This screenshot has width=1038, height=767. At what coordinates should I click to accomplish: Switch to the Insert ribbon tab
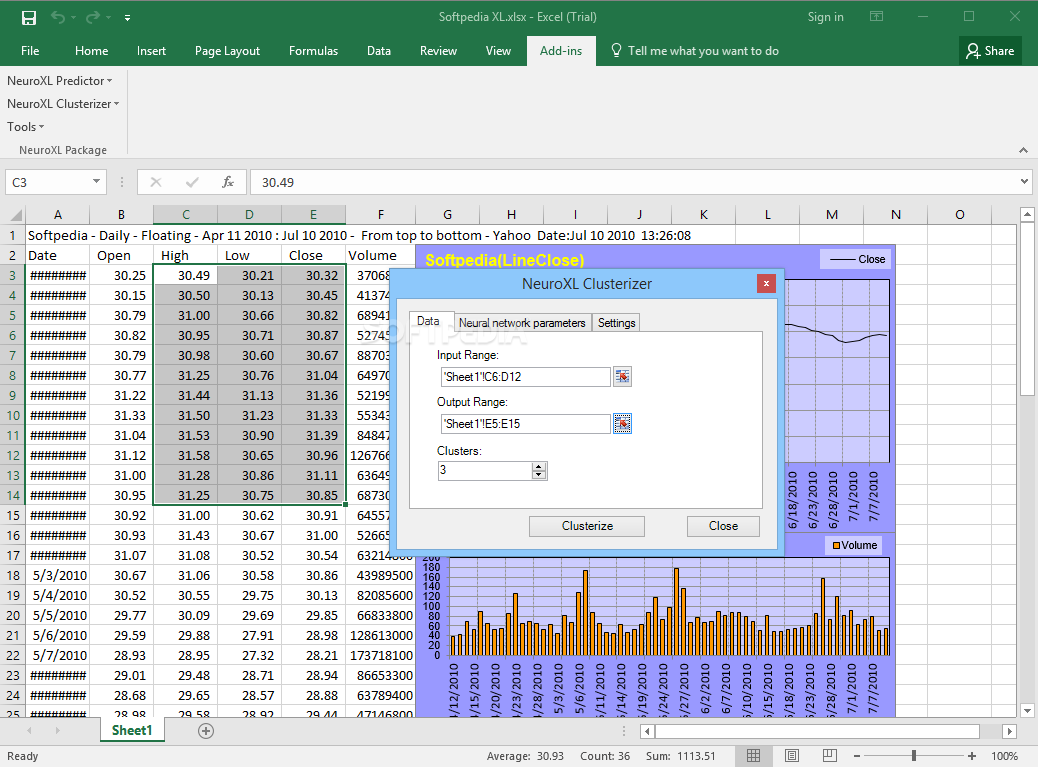pyautogui.click(x=151, y=51)
